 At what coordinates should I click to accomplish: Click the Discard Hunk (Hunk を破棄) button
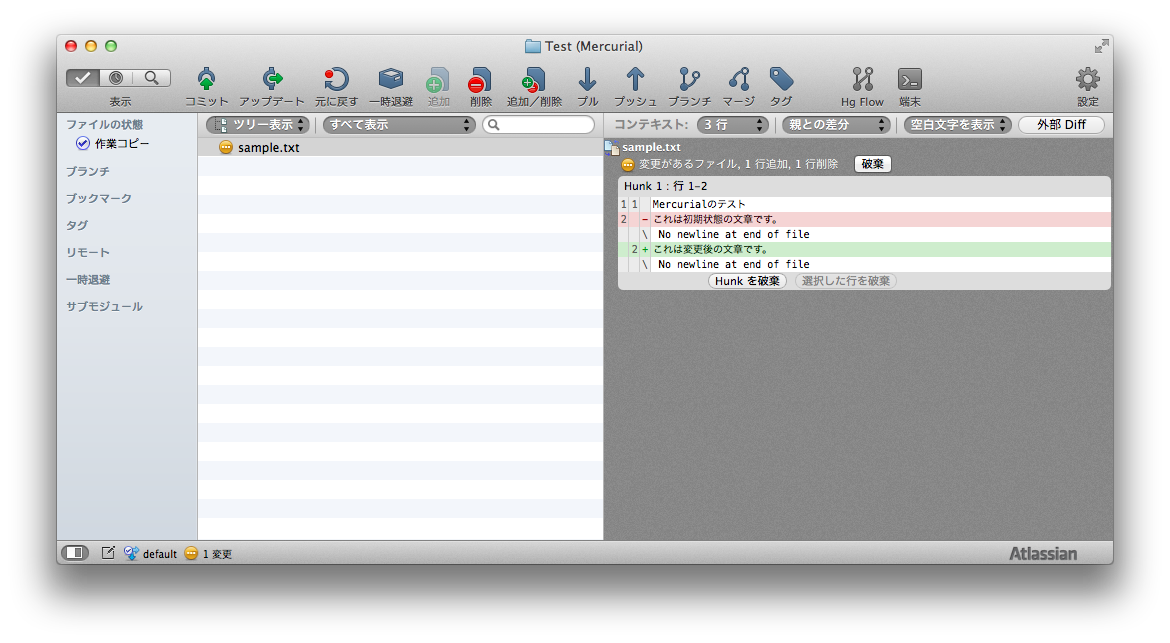(x=747, y=281)
